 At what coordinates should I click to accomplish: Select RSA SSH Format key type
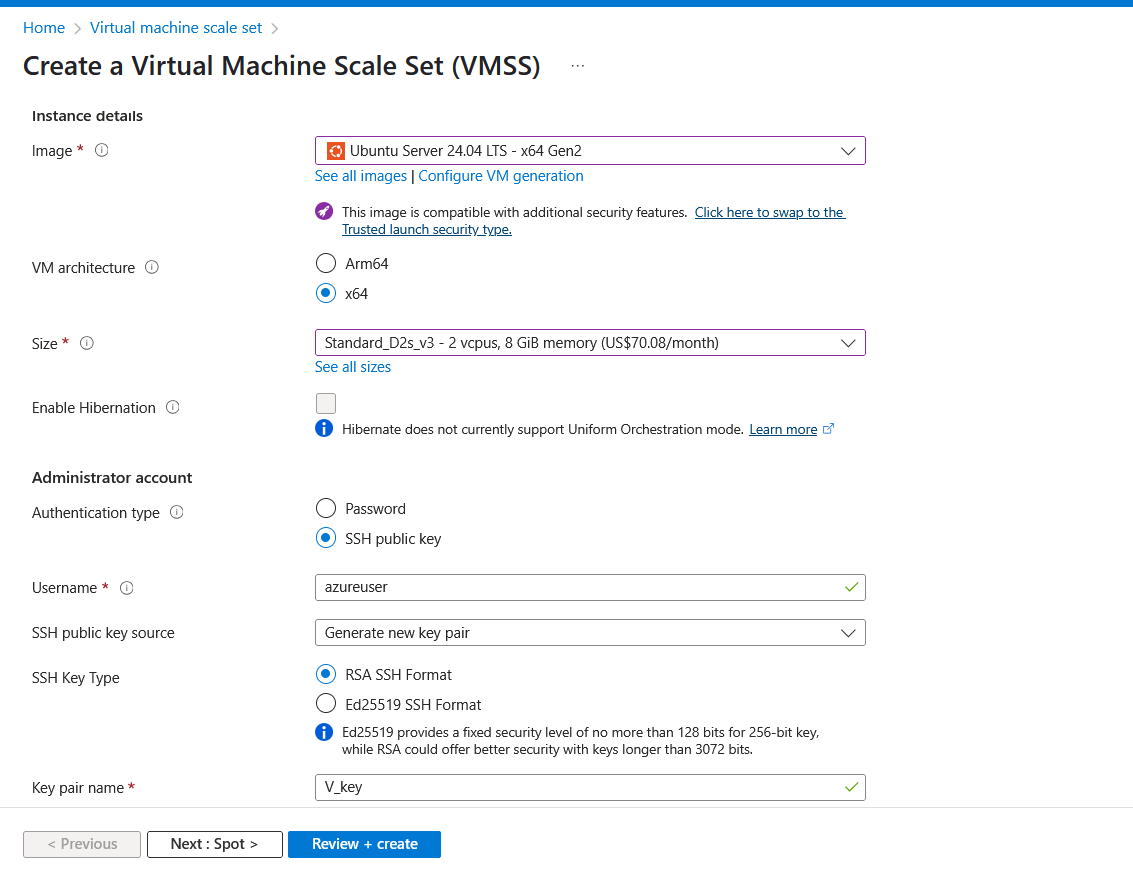(x=326, y=675)
